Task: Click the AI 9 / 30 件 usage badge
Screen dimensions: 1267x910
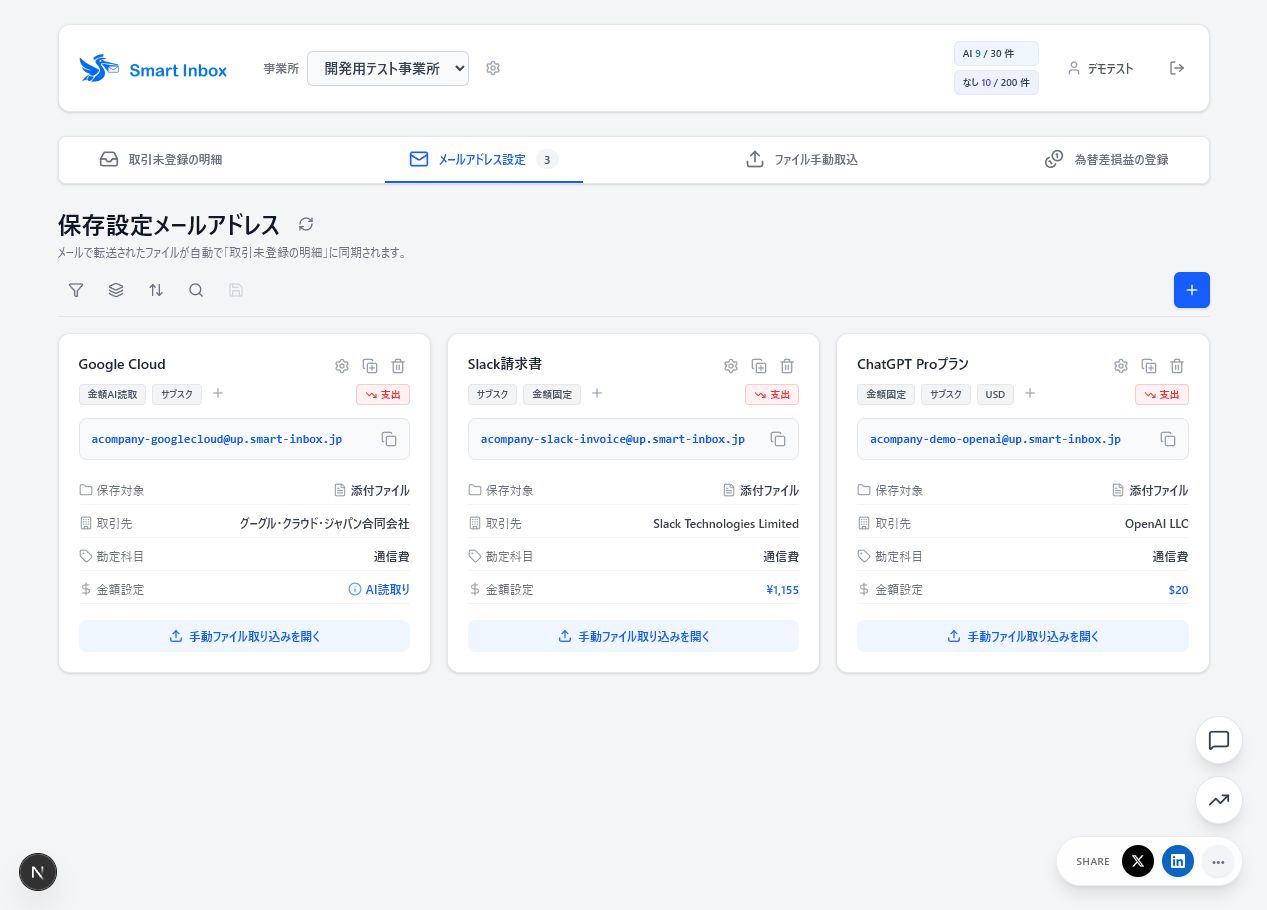Action: click(996, 53)
